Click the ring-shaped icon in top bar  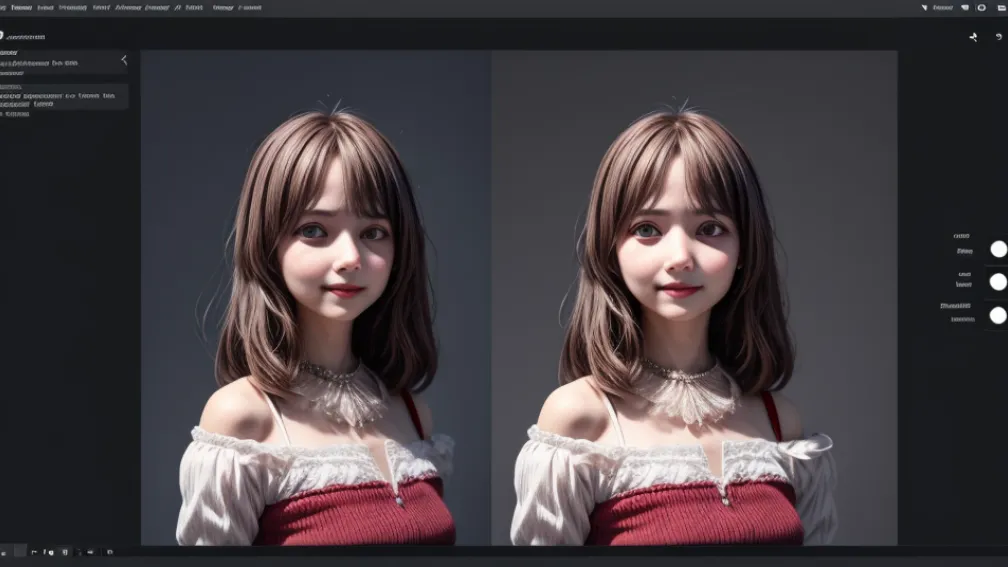click(x=982, y=8)
